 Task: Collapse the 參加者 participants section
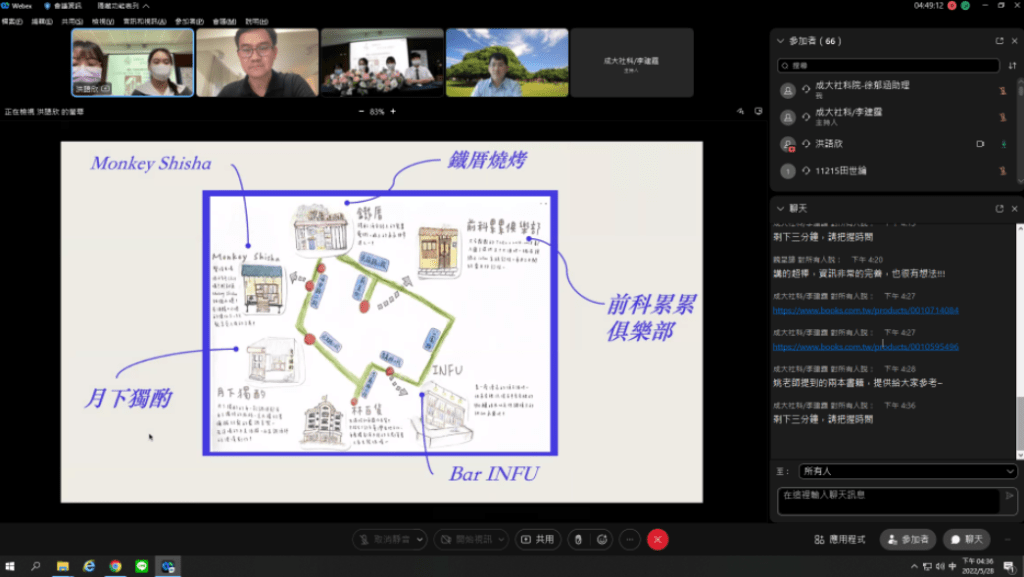pyautogui.click(x=781, y=41)
